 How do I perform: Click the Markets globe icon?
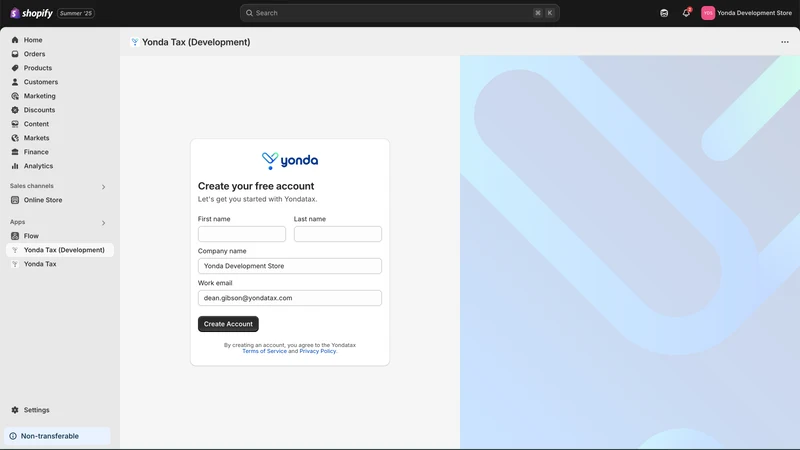tap(15, 138)
